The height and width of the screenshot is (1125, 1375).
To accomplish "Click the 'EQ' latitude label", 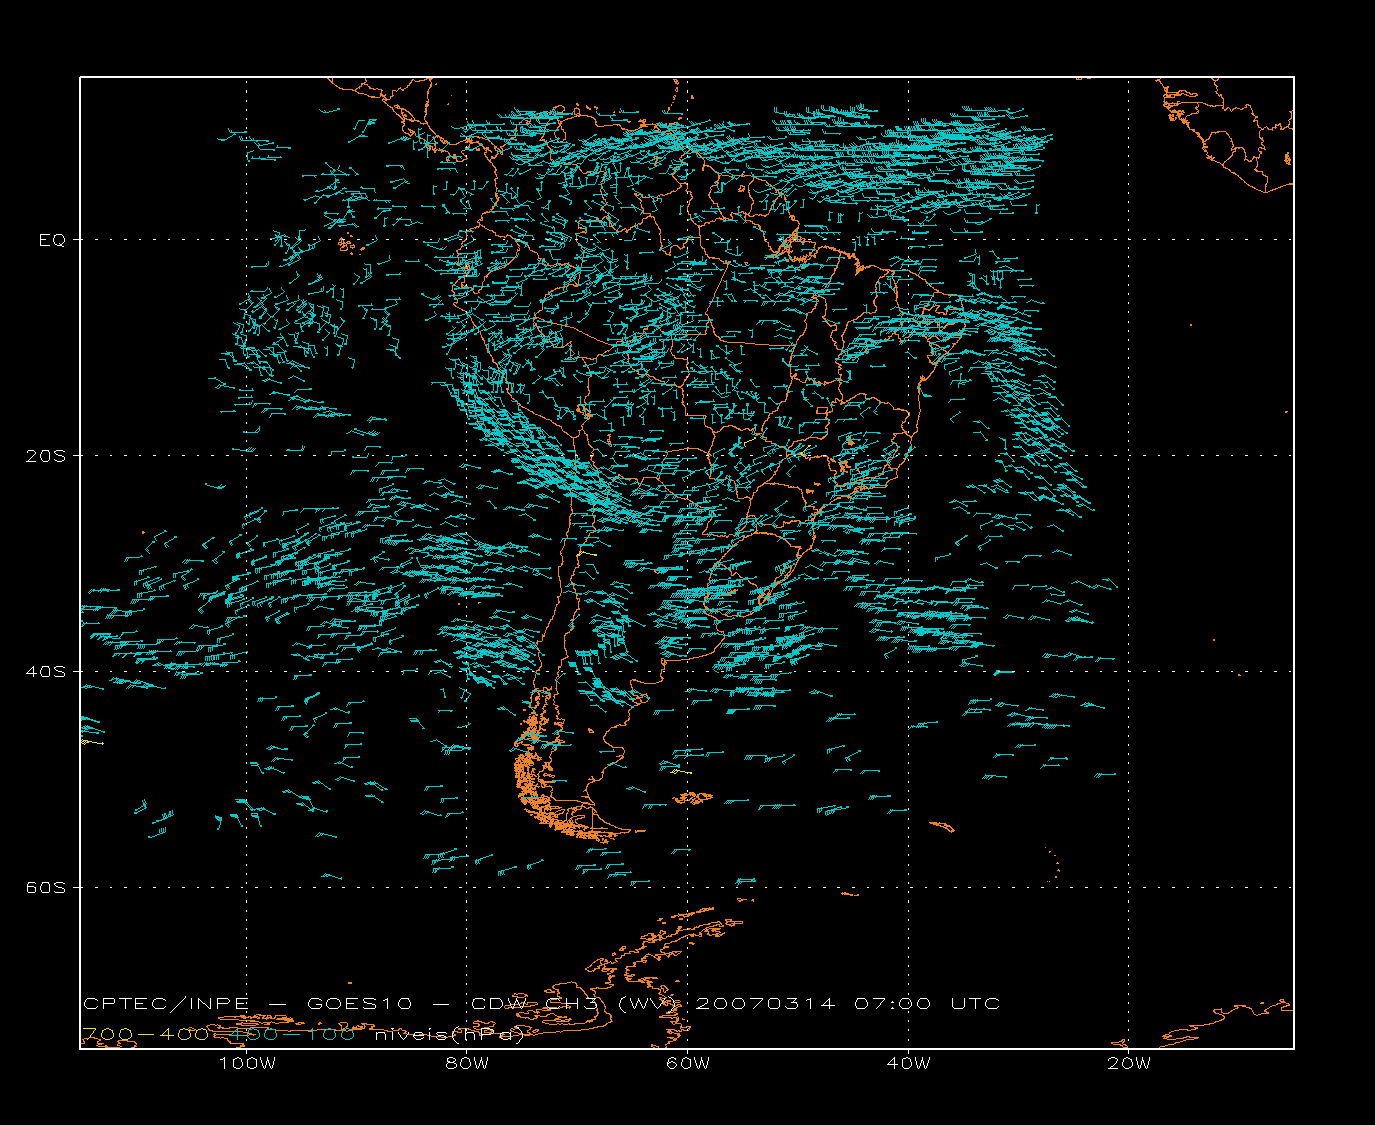I will (52, 240).
